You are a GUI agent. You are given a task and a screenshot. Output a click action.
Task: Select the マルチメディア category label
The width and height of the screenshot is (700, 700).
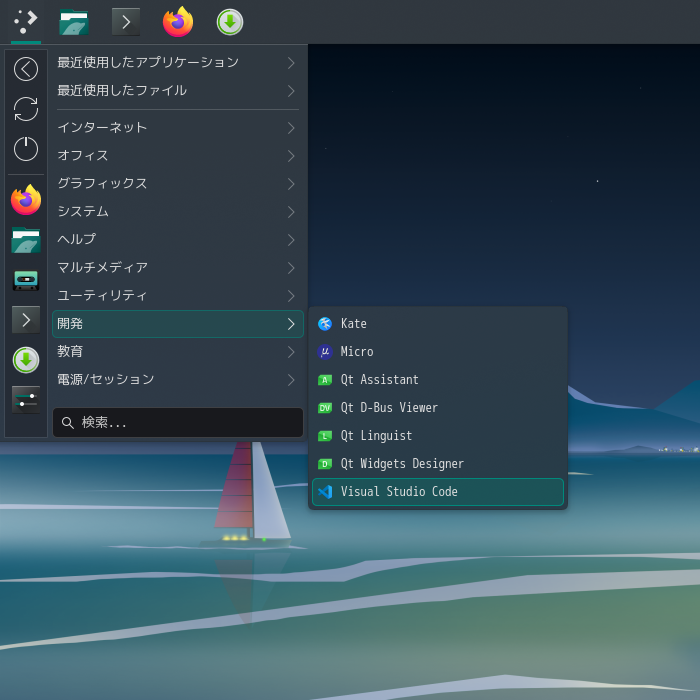click(x=102, y=267)
